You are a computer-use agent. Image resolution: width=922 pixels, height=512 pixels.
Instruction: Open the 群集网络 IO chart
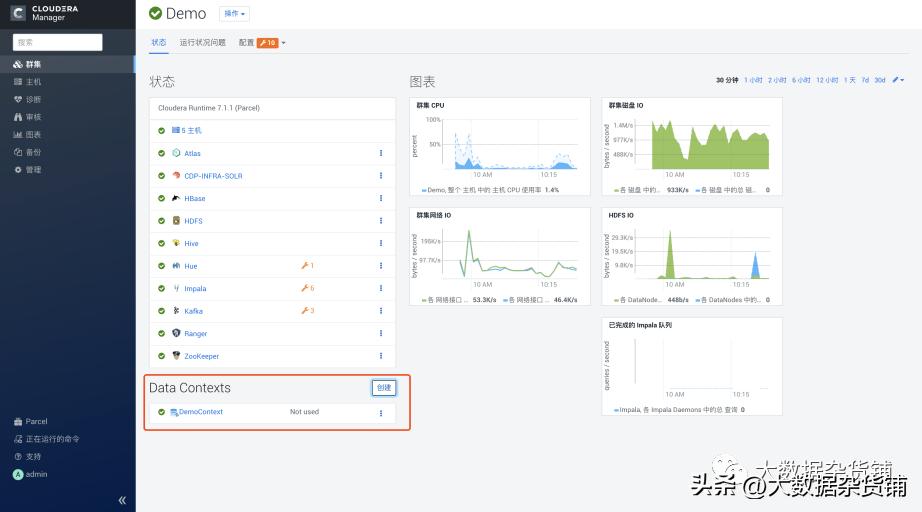(x=500, y=256)
